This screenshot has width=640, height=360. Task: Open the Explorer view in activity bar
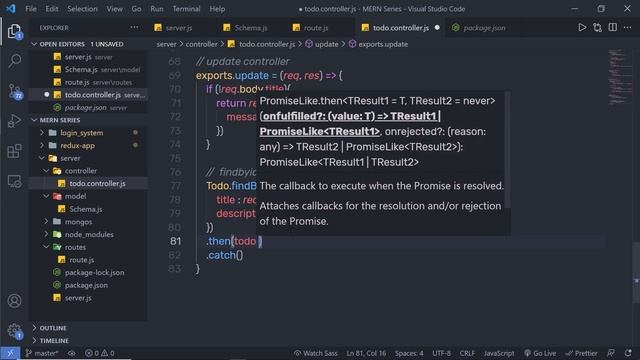tap(14, 31)
